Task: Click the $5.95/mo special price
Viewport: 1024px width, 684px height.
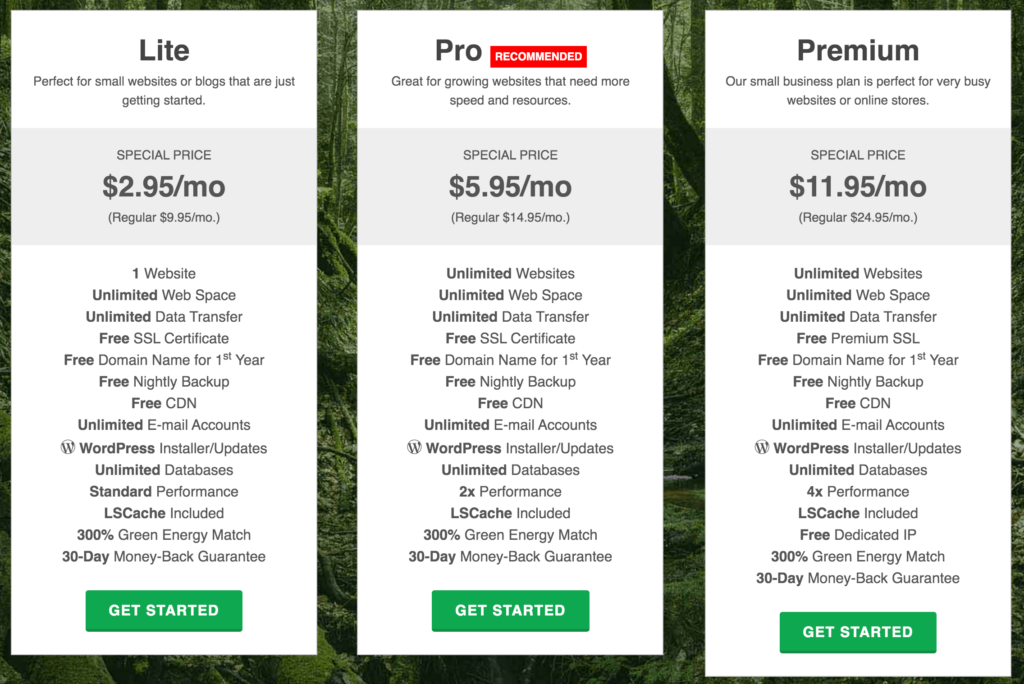Action: pos(510,186)
